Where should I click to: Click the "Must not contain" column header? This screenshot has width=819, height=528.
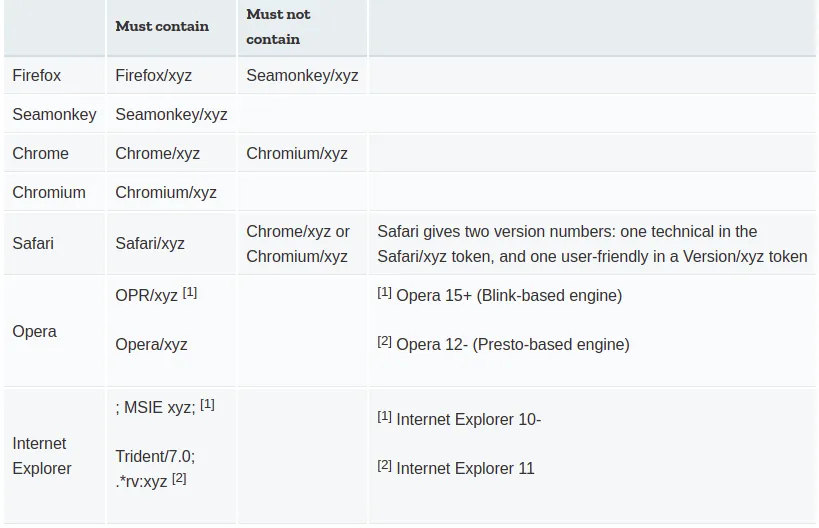(x=278, y=27)
